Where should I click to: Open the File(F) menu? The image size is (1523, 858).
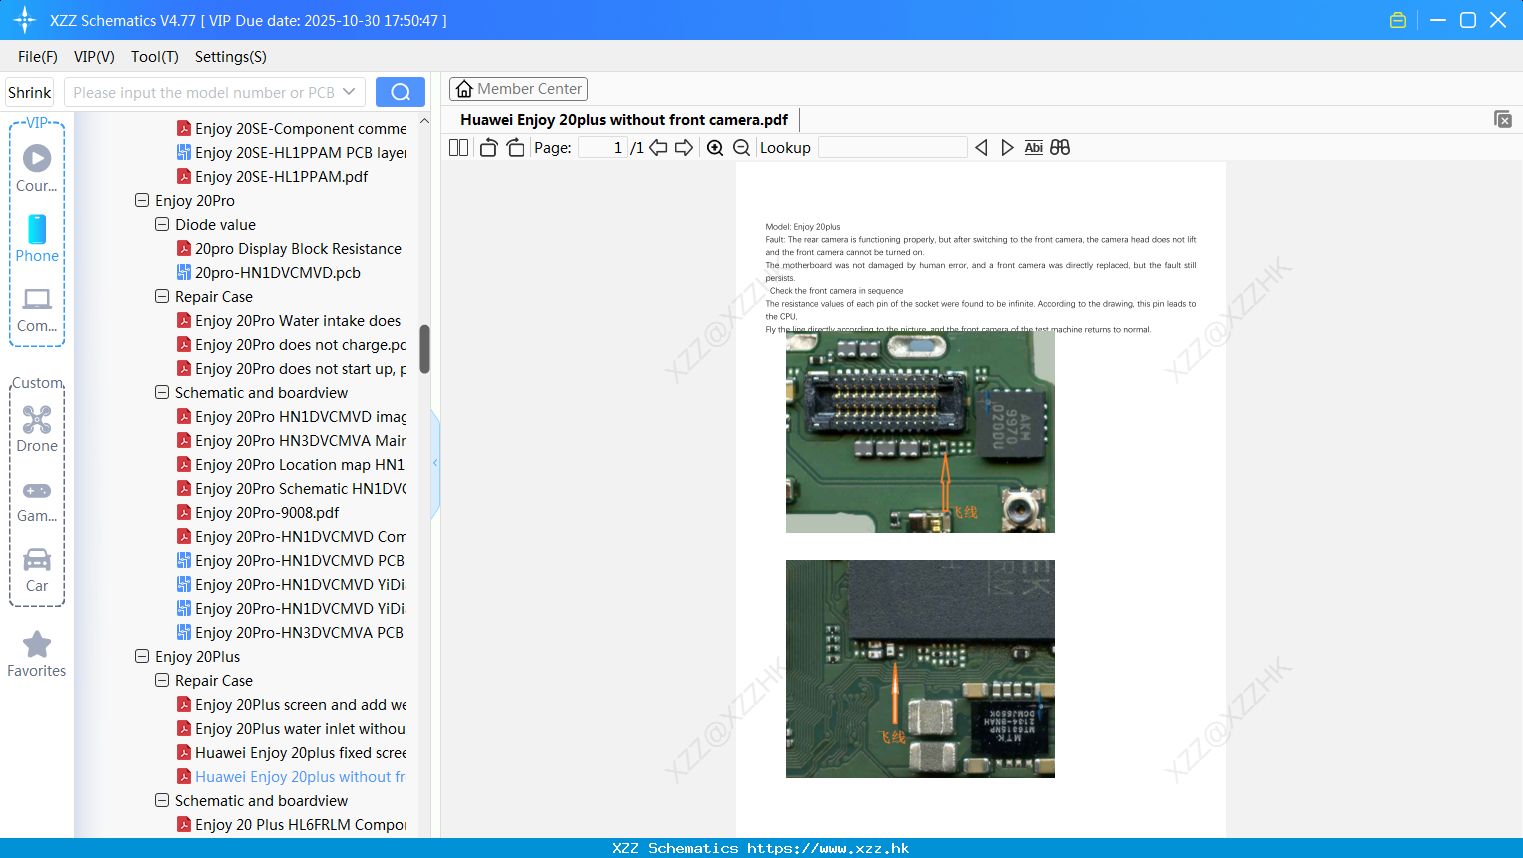tap(38, 57)
